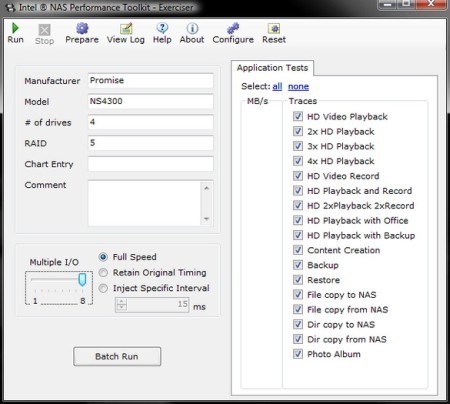Uncheck Photo Album trace
The image size is (450, 404).
(x=298, y=354)
